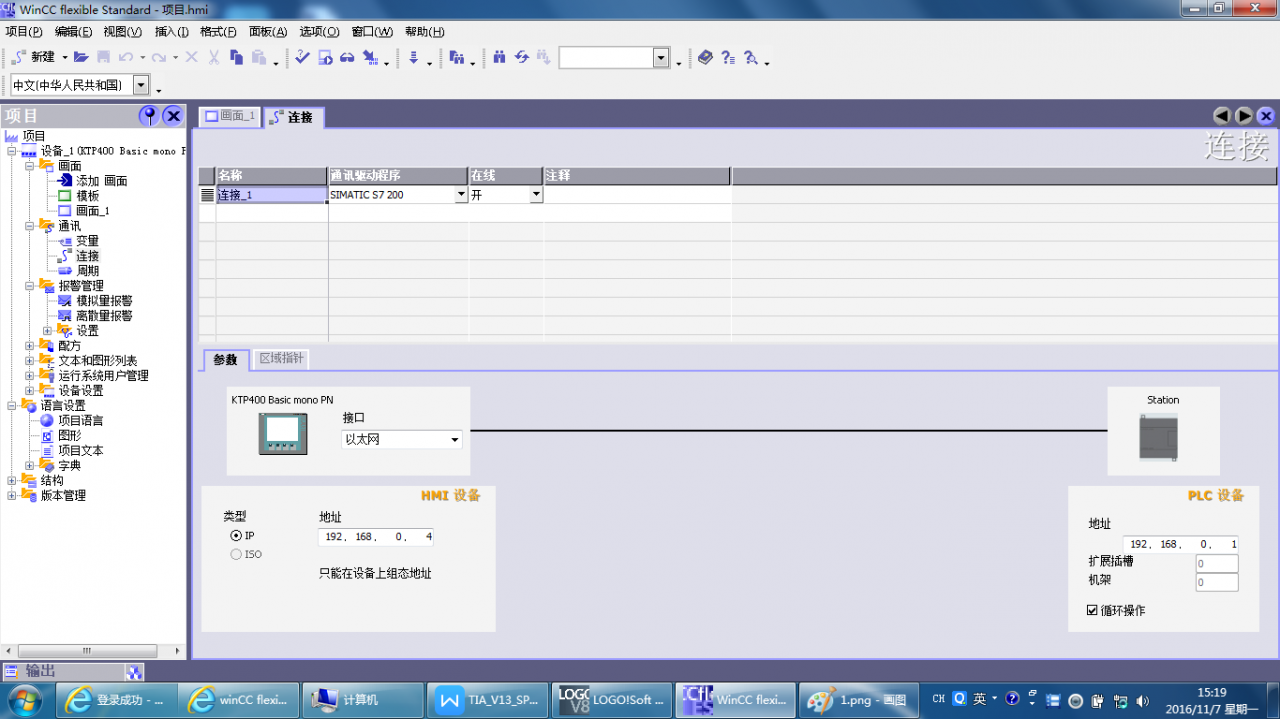Click the redo arrow icon
Image resolution: width=1280 pixels, height=719 pixels.
pos(159,58)
